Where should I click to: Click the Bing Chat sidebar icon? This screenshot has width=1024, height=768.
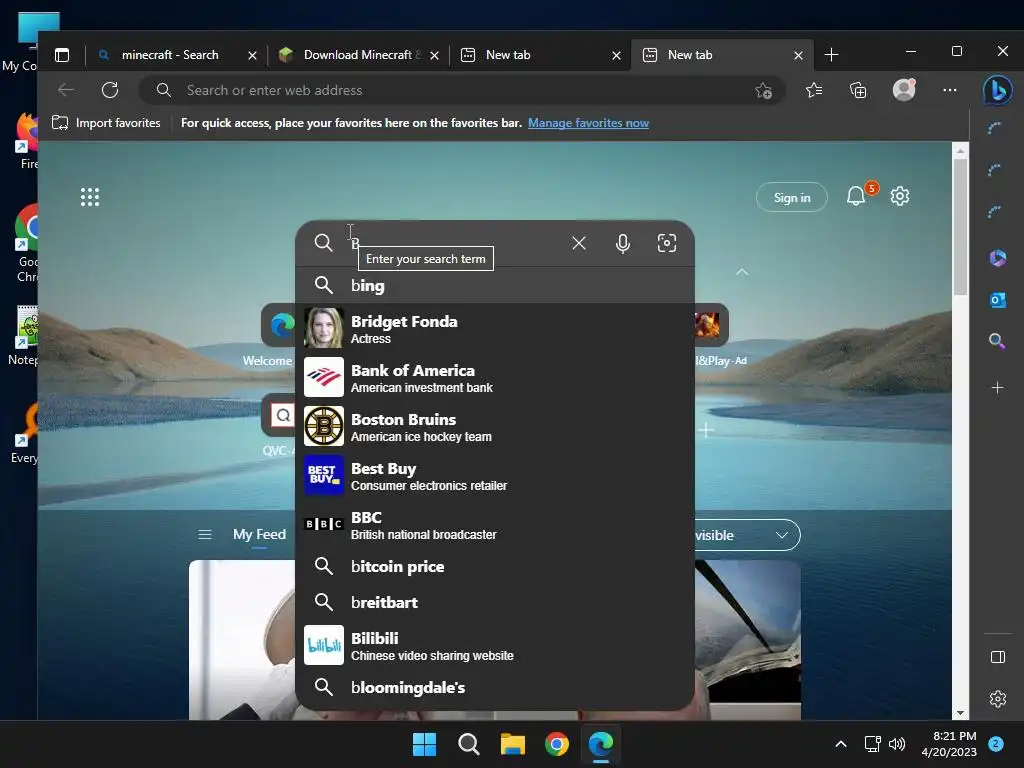(x=997, y=90)
